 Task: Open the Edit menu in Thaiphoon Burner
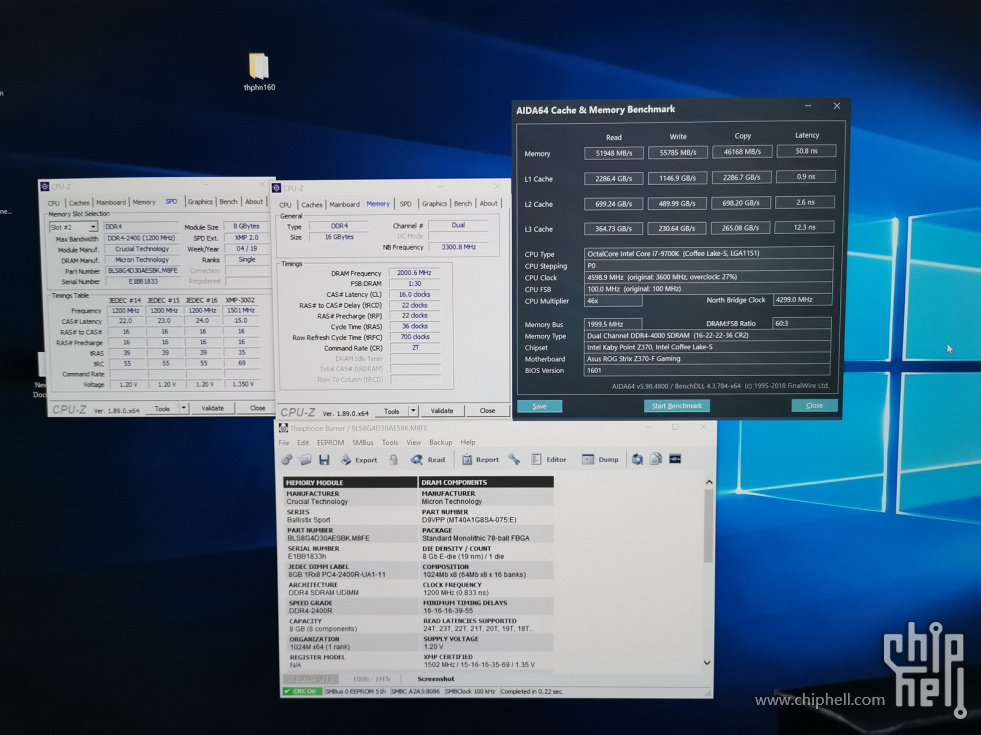click(303, 443)
